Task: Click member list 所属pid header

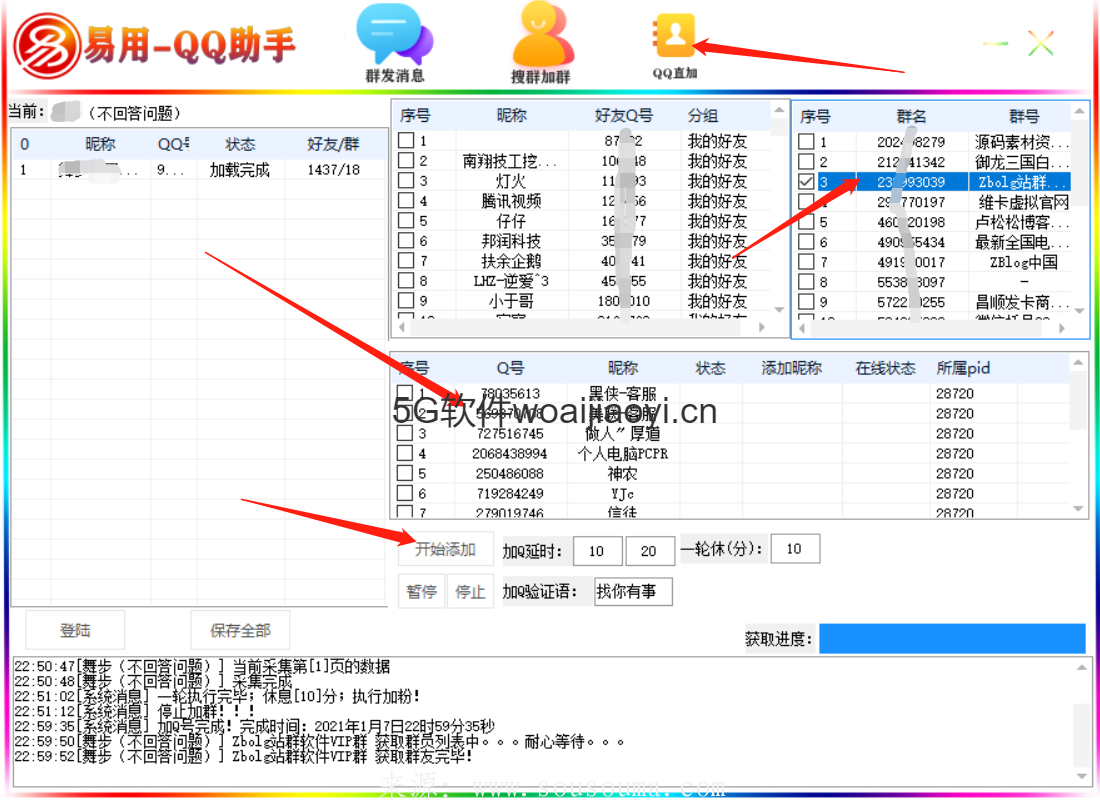Action: [963, 368]
